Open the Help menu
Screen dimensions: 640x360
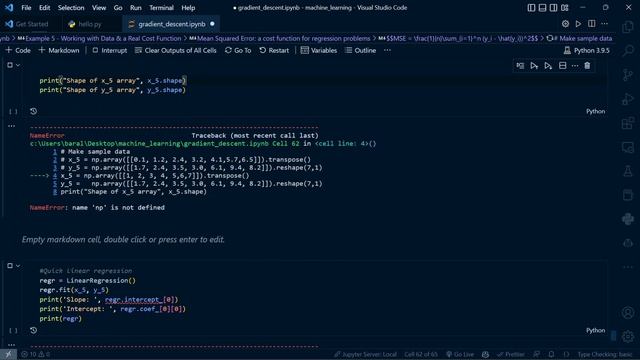point(188,8)
